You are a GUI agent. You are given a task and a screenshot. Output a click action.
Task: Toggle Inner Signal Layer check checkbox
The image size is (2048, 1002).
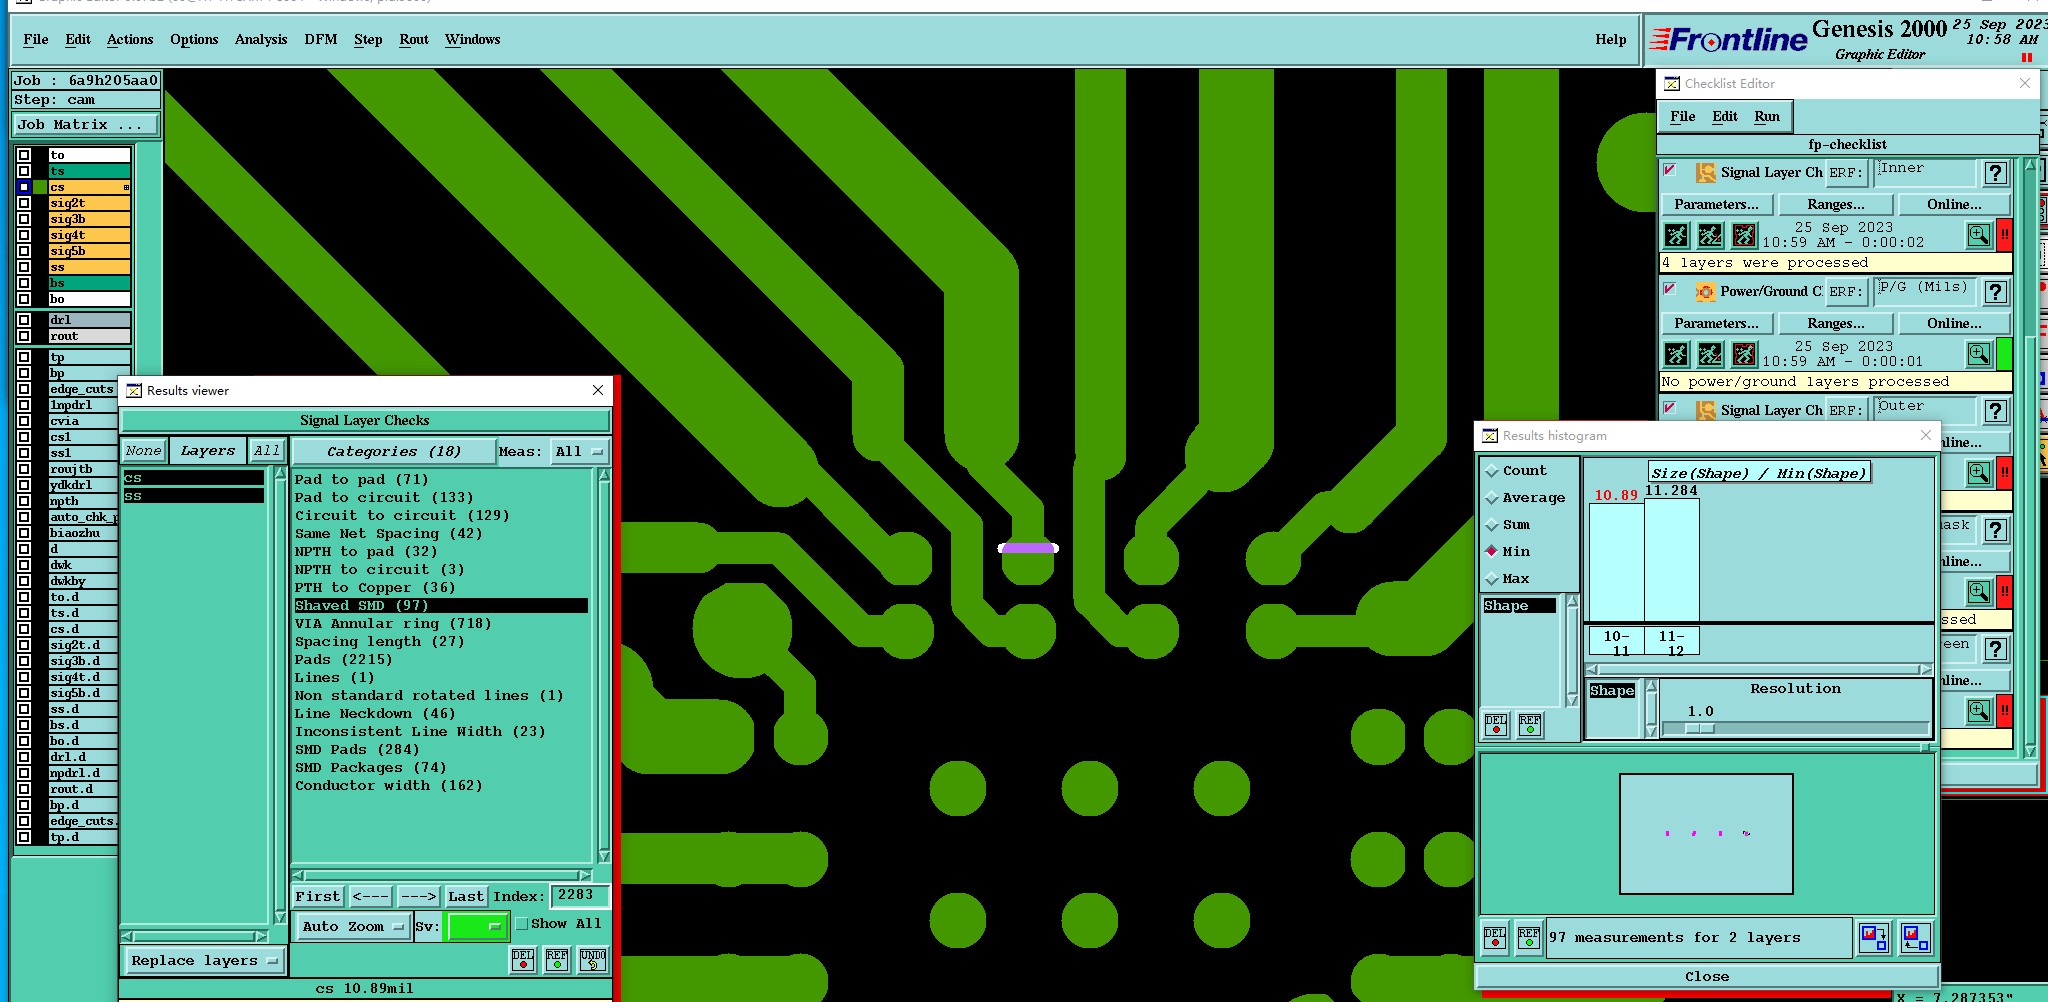click(x=1669, y=170)
